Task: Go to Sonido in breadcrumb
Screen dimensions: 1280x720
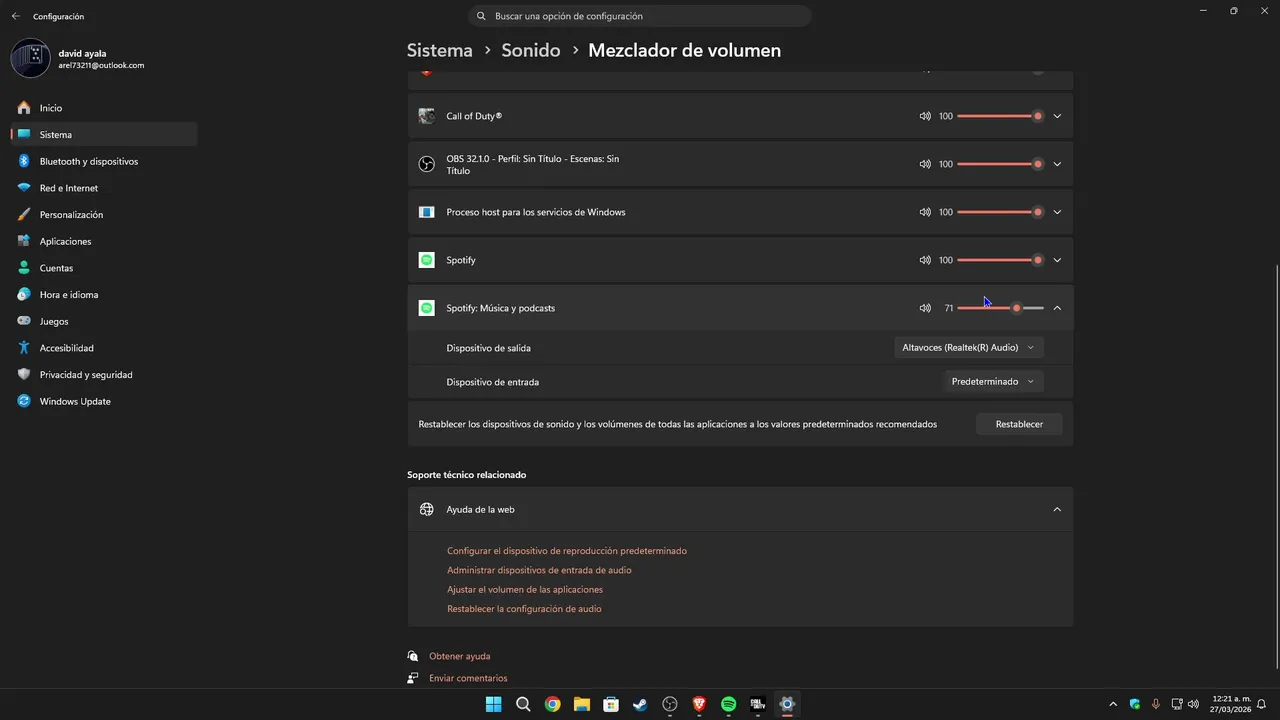Action: coord(530,50)
